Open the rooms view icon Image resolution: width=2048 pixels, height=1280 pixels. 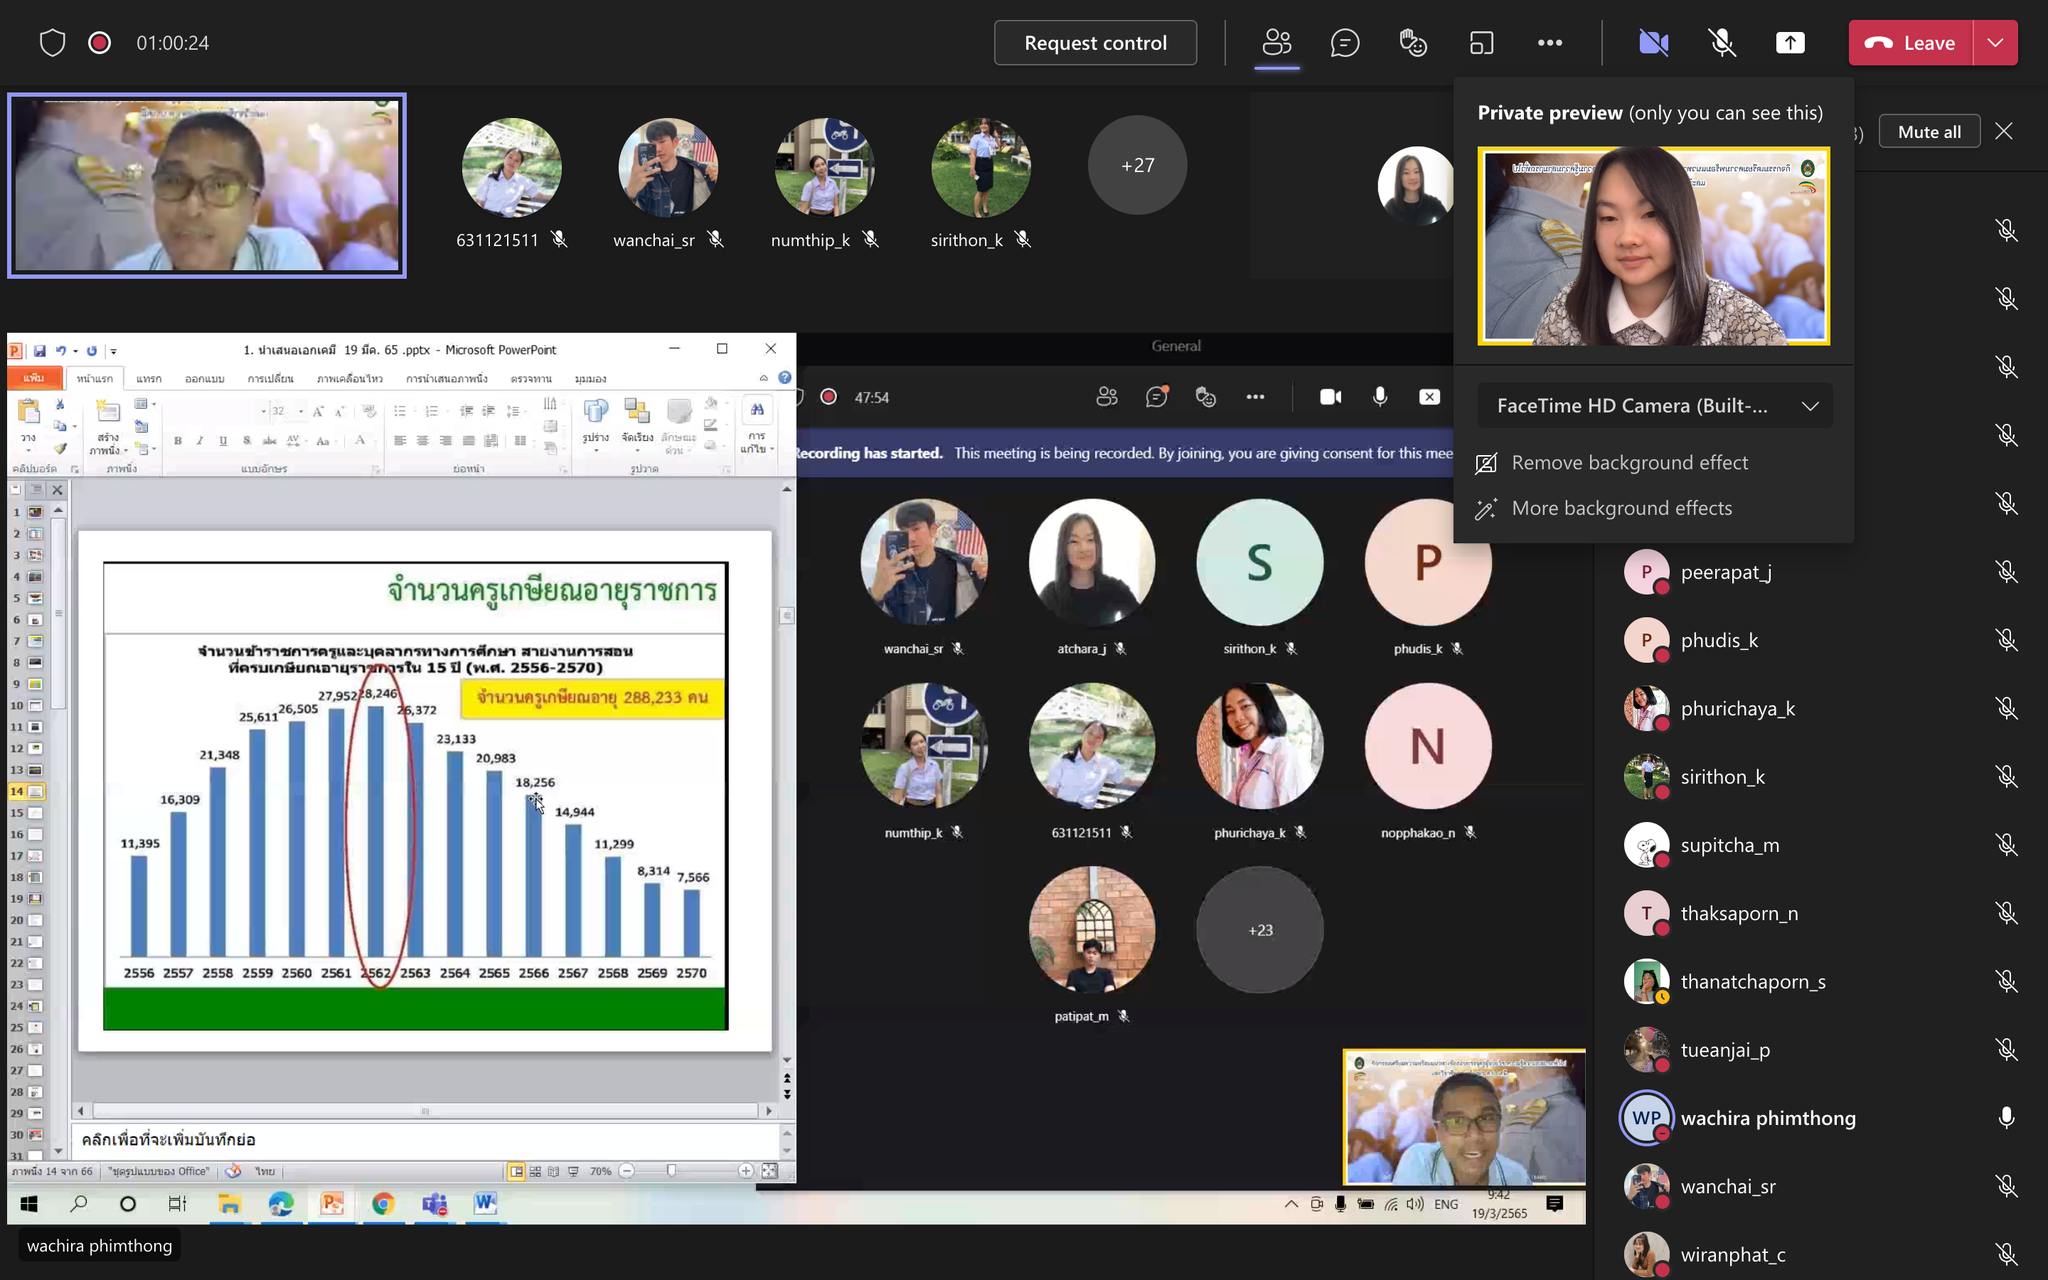pyautogui.click(x=1481, y=43)
